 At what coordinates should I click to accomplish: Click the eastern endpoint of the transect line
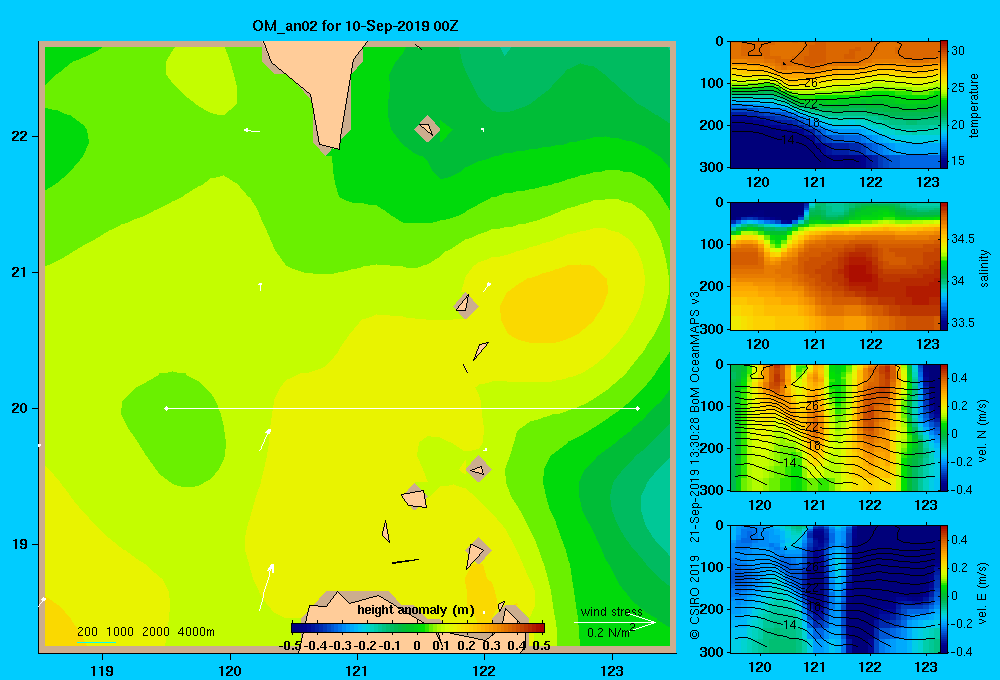coord(638,408)
